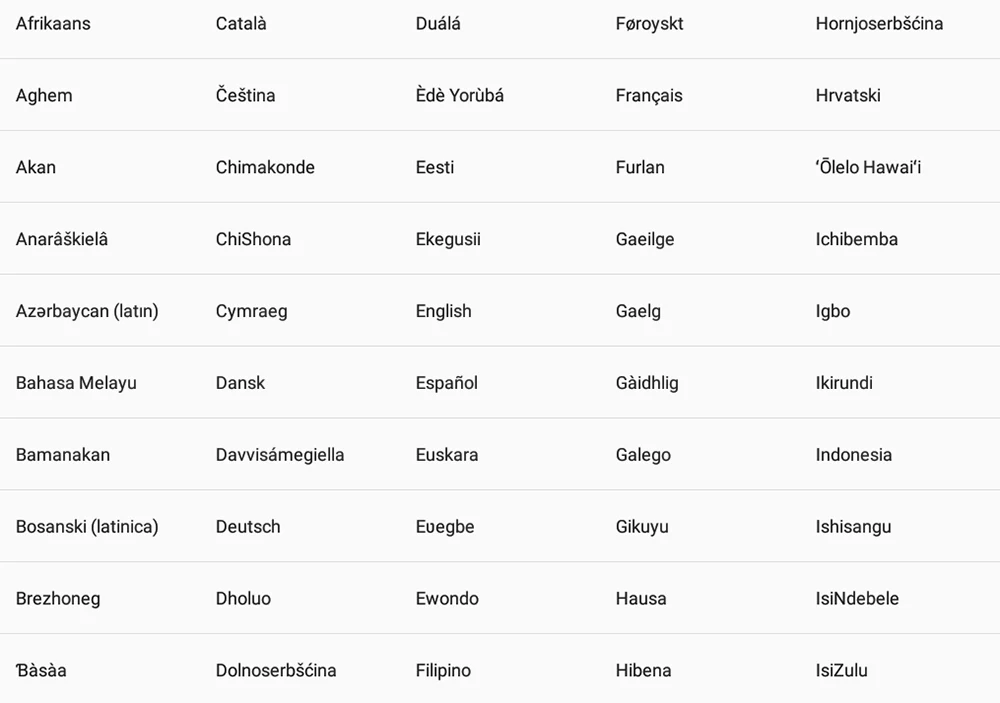The width and height of the screenshot is (1000, 703).
Task: Select Galego language option
Action: 643,455
